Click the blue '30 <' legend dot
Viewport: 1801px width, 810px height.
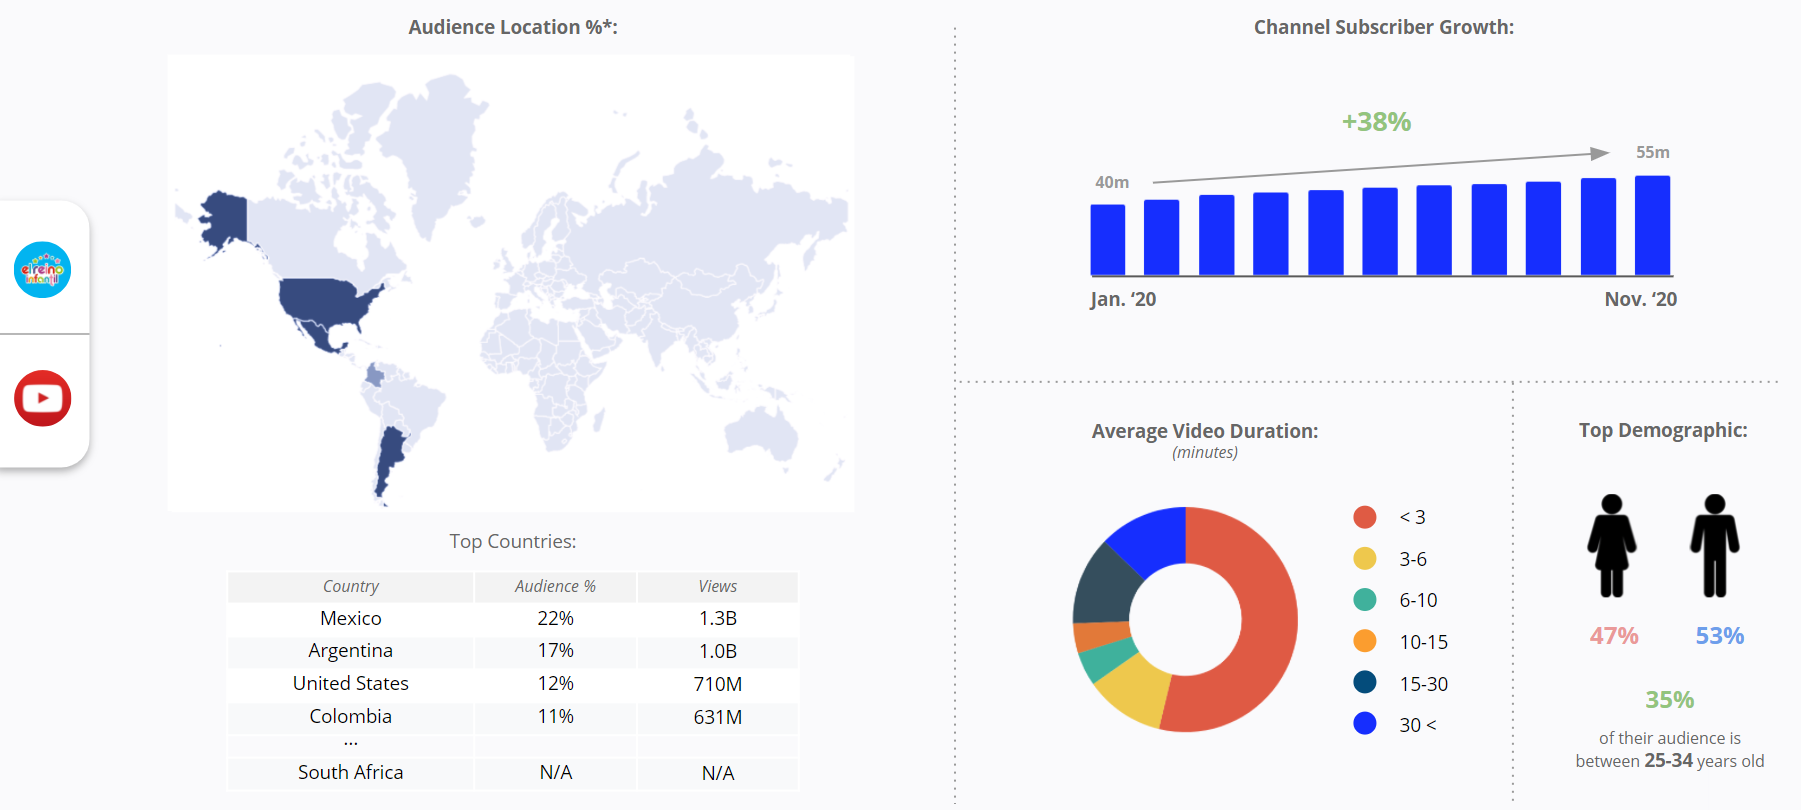click(x=1364, y=724)
